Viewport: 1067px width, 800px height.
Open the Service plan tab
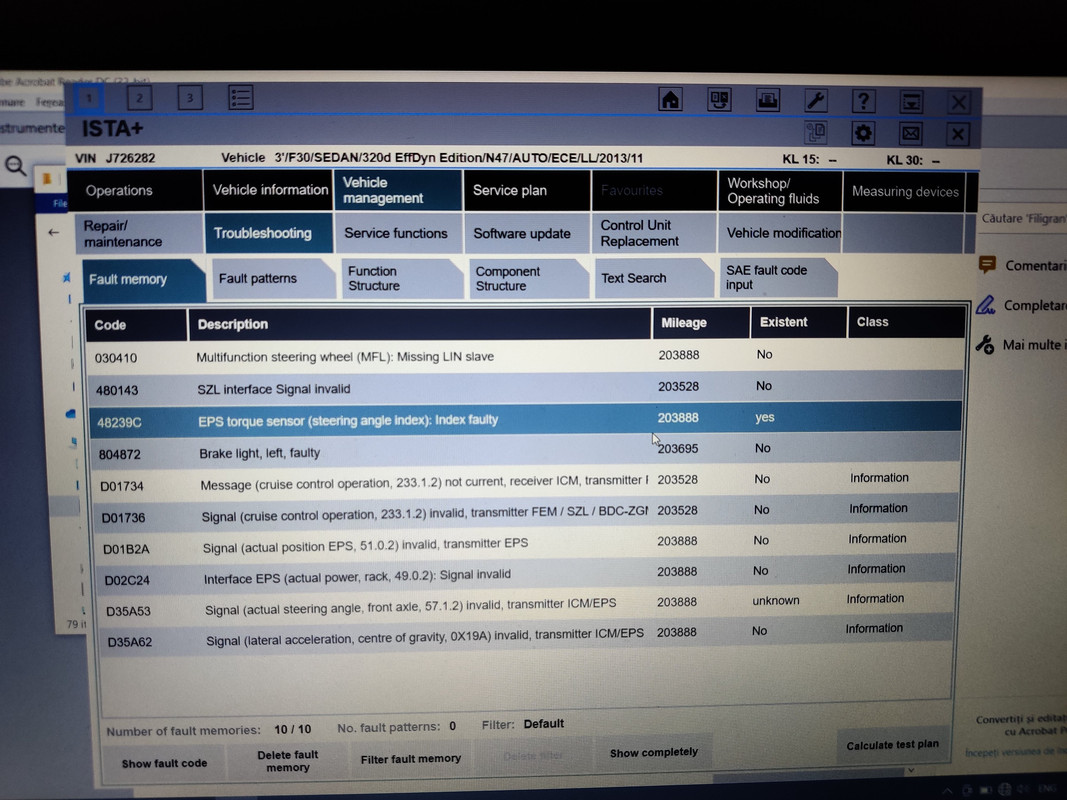[527, 190]
